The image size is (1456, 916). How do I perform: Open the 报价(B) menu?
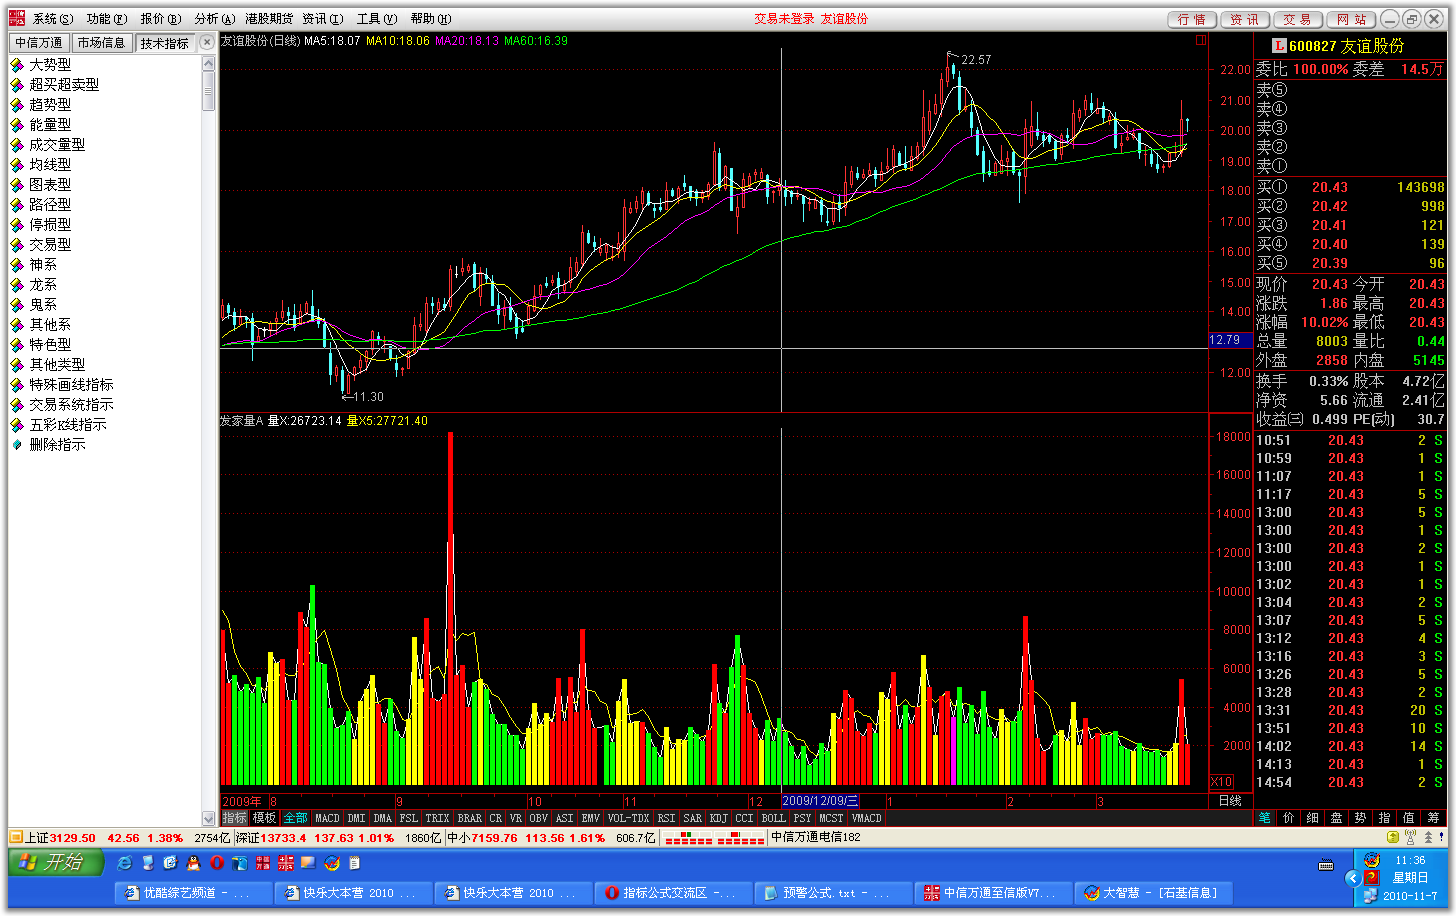(161, 19)
